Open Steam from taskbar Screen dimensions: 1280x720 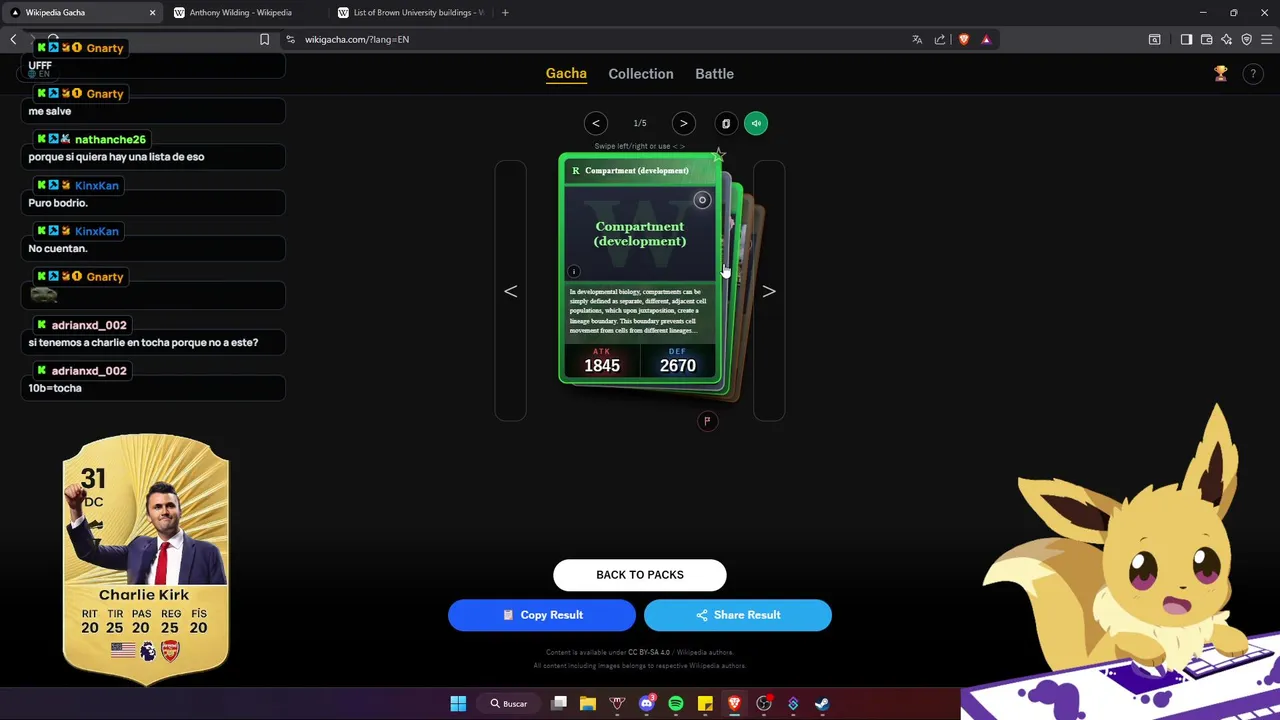[822, 703]
